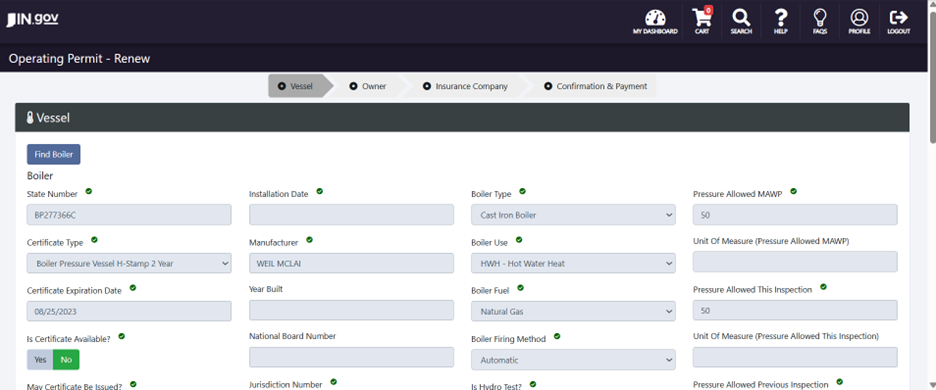Click the green check next to State Number

click(x=88, y=191)
